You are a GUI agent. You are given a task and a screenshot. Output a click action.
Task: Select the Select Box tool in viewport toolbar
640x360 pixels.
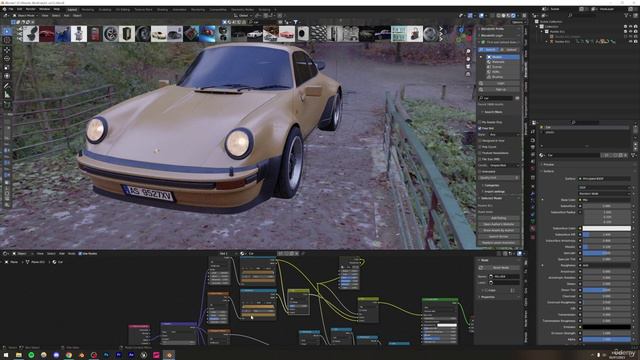point(7,31)
